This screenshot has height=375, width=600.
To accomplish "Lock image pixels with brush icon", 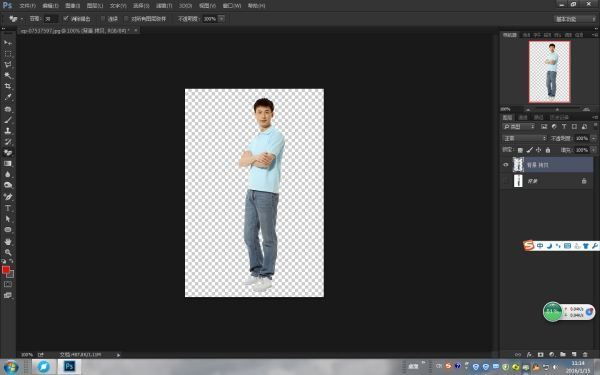I will [529, 150].
